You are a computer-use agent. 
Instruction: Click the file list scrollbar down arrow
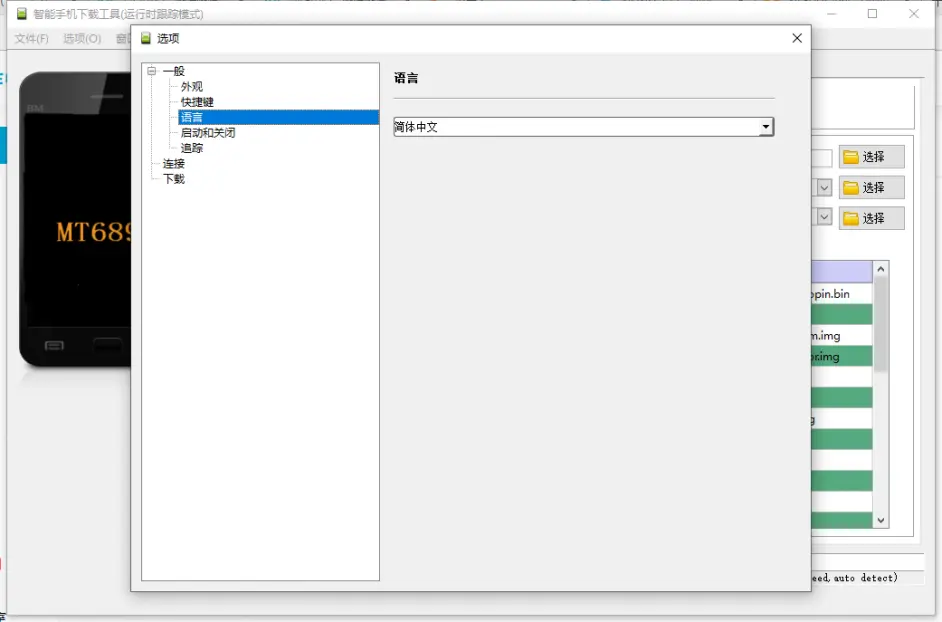point(881,520)
